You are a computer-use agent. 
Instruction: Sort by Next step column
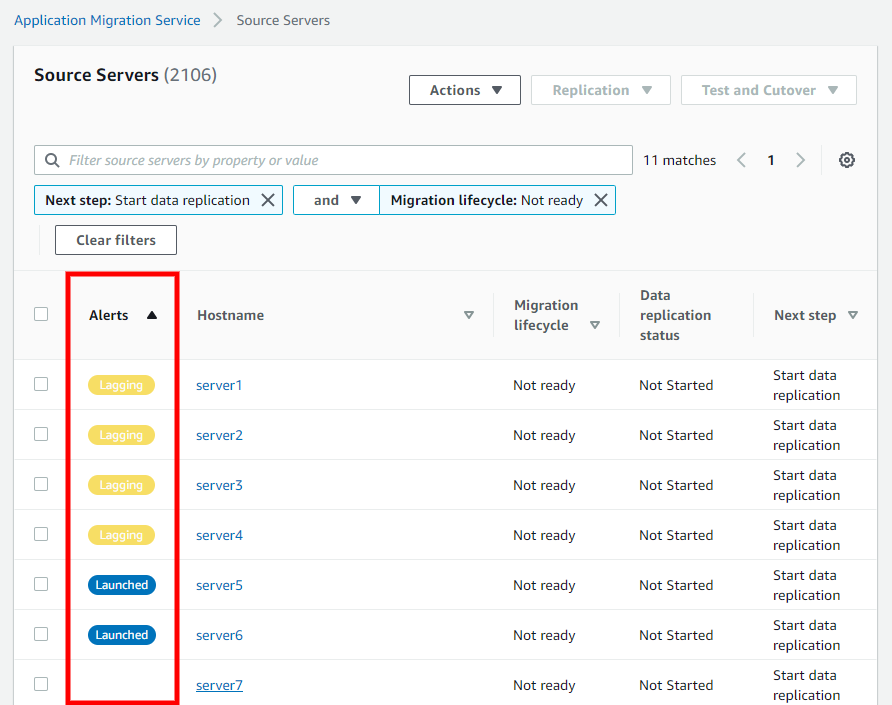pos(853,315)
